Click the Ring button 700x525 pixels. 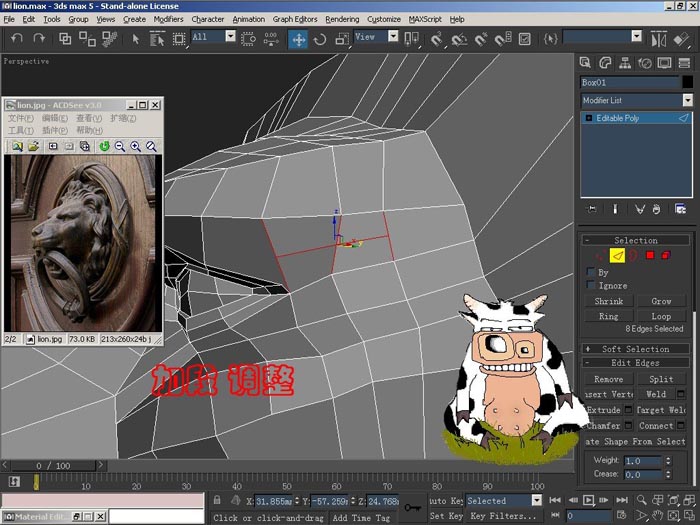609,316
